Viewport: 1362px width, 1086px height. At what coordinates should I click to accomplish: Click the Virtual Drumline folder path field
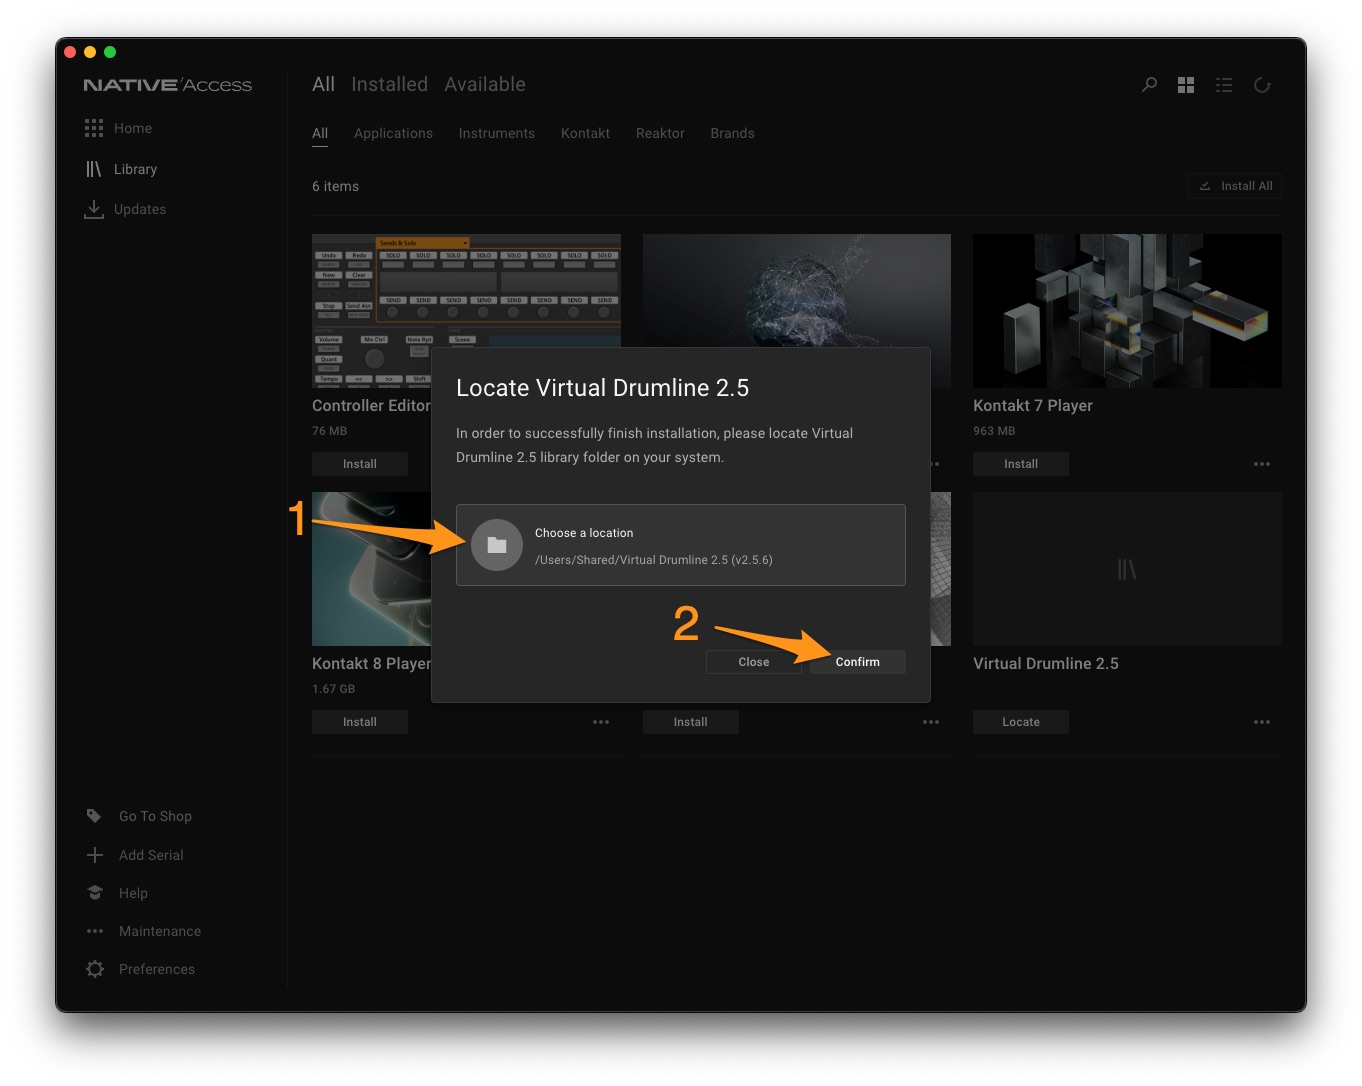pos(681,545)
